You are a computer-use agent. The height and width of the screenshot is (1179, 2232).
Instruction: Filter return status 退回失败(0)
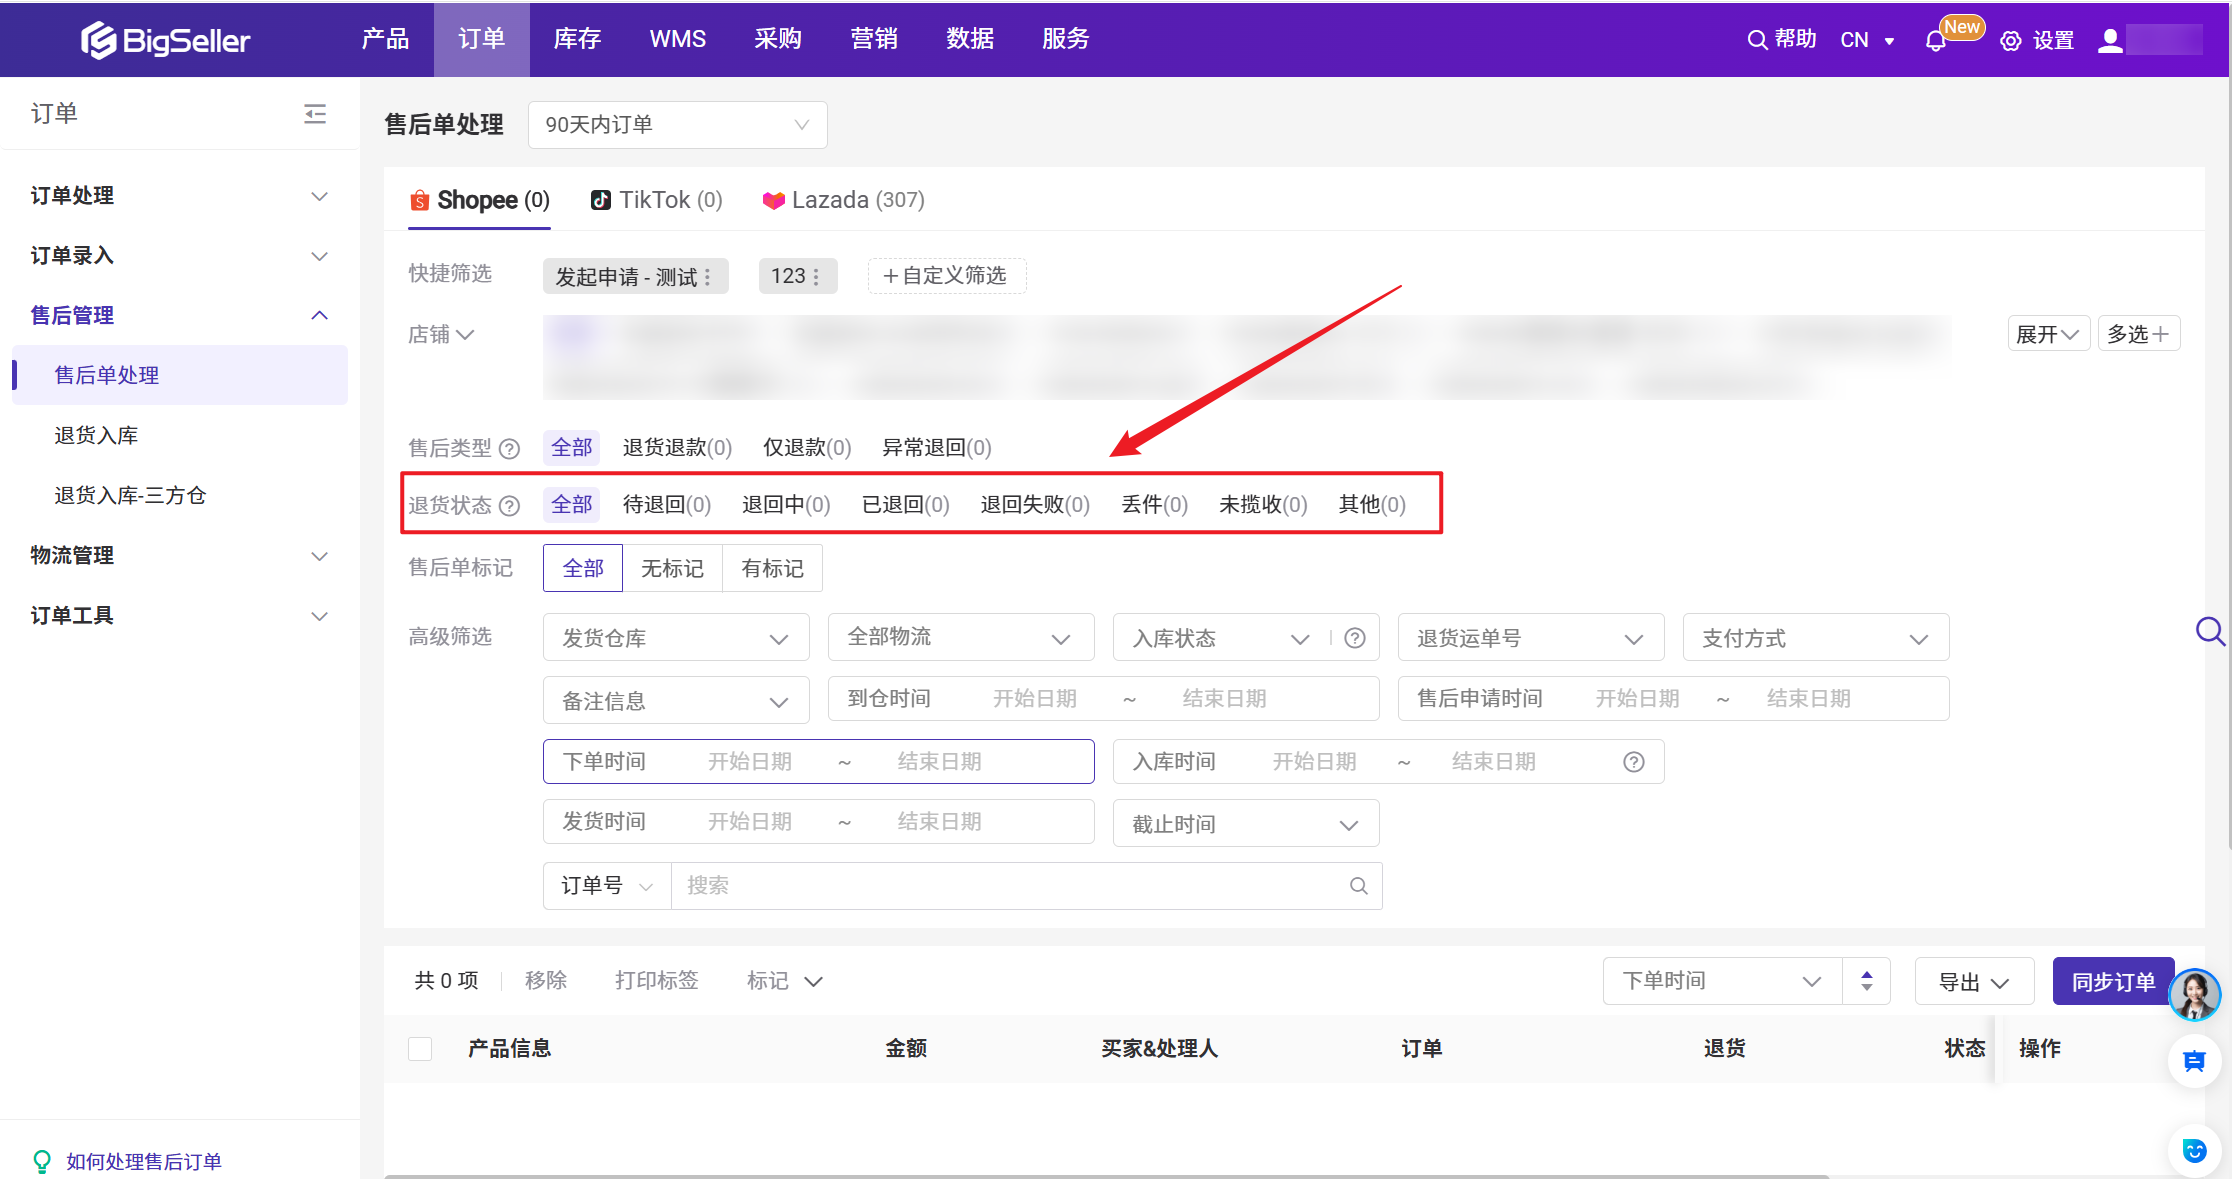click(1035, 505)
